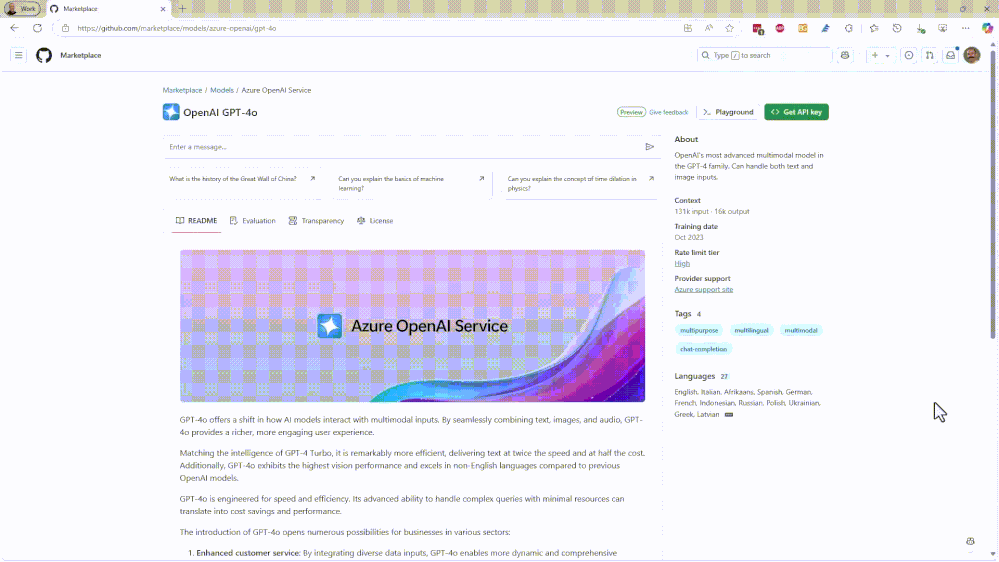Open the time dilation prompt arrow

coord(651,178)
